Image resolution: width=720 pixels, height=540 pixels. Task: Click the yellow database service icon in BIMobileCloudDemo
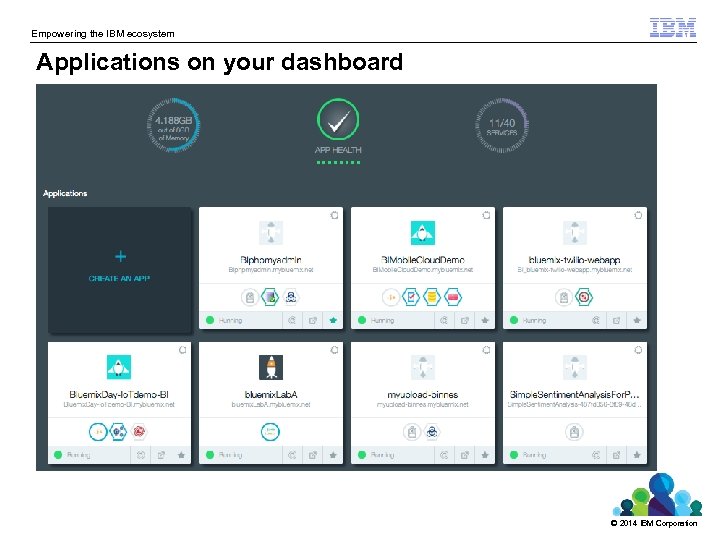[x=432, y=297]
